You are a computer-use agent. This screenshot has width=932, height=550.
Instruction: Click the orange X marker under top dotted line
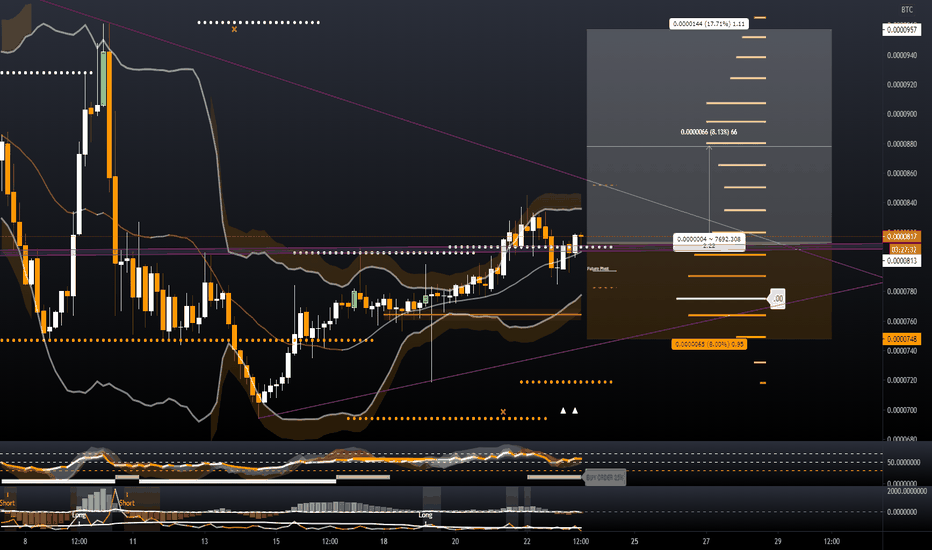click(234, 29)
